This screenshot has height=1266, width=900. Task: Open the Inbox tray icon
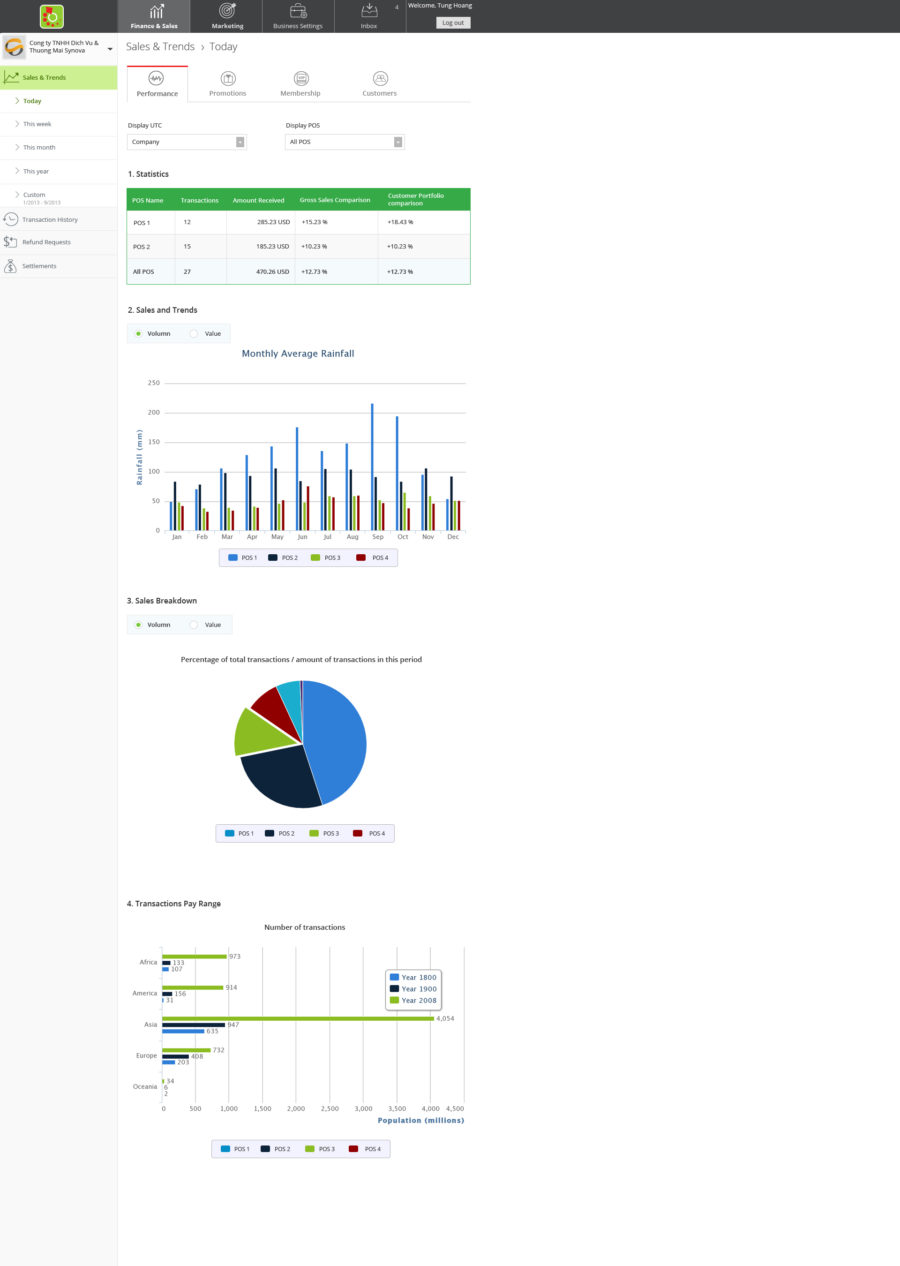(x=369, y=11)
